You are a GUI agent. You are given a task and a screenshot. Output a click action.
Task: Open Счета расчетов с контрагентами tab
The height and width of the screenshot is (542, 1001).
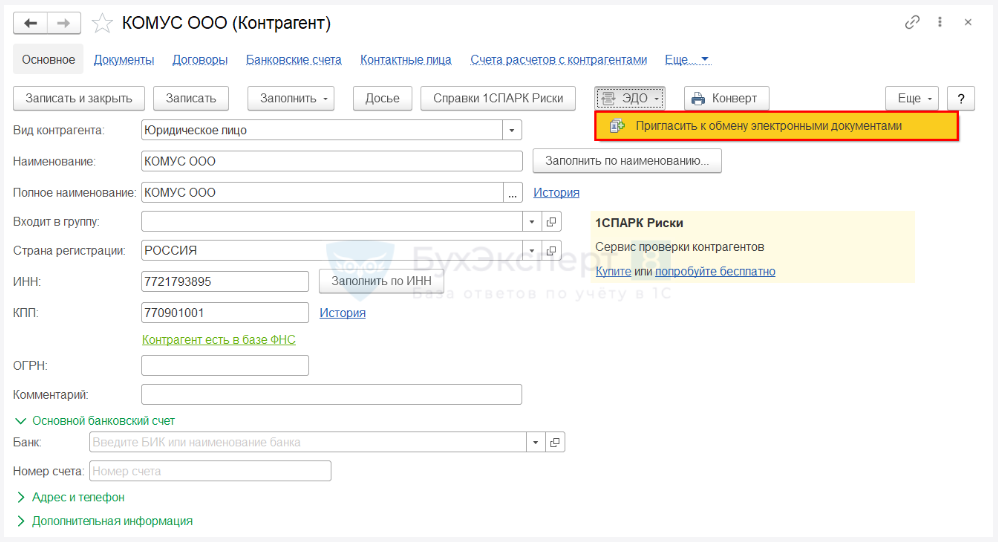(559, 59)
